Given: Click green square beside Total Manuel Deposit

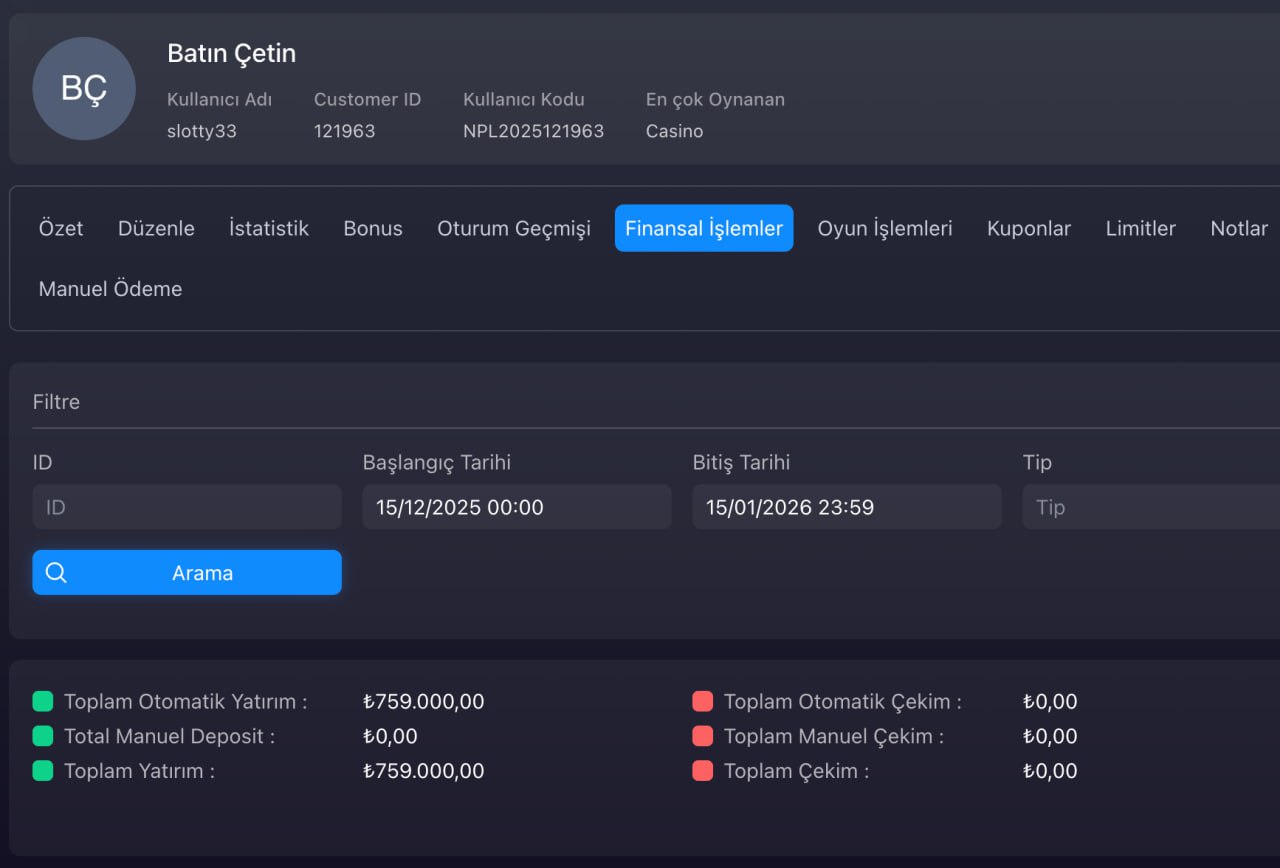Looking at the screenshot, I should (43, 736).
